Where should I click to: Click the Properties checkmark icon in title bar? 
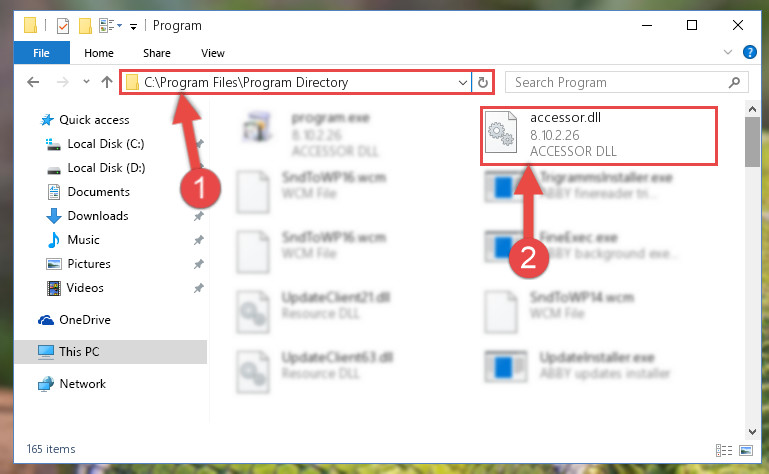(x=63, y=26)
